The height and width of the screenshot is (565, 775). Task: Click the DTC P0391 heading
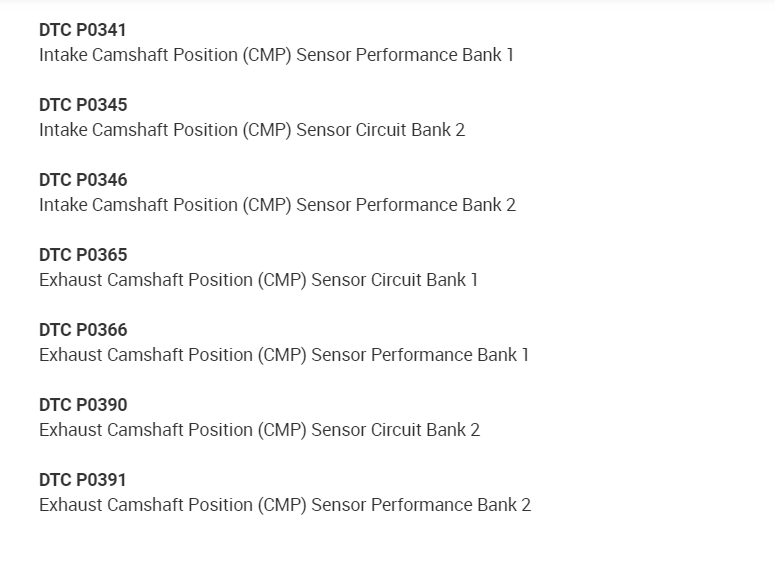83,480
